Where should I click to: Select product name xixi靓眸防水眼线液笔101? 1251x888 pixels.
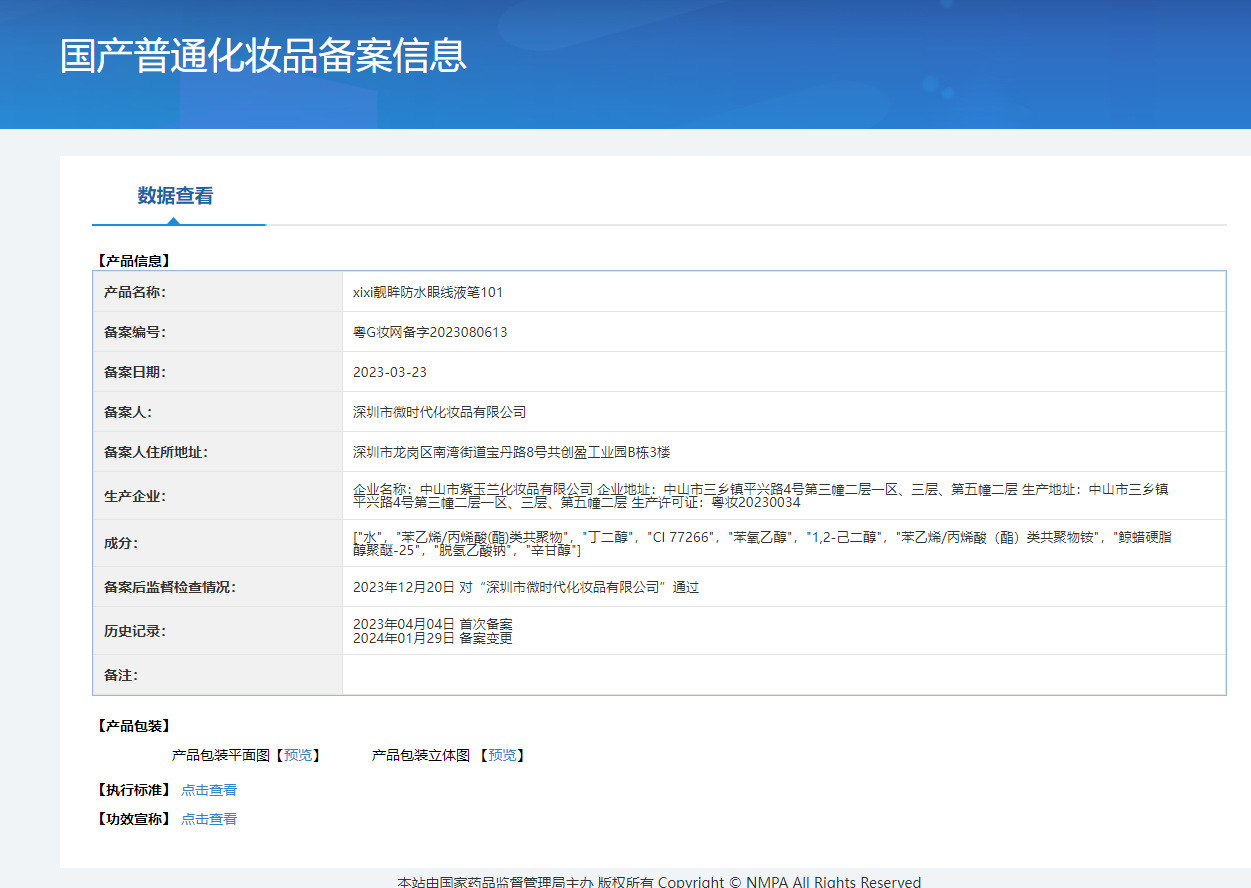428,292
